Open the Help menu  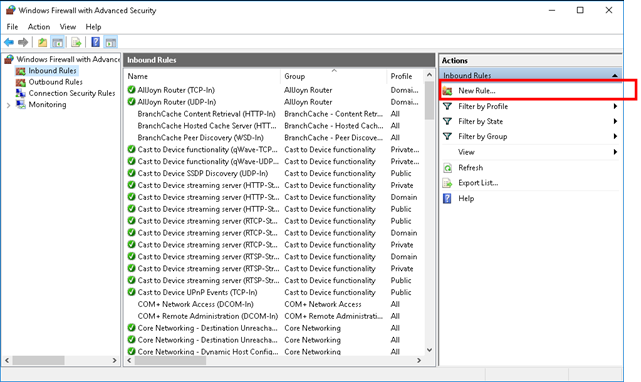pos(93,27)
